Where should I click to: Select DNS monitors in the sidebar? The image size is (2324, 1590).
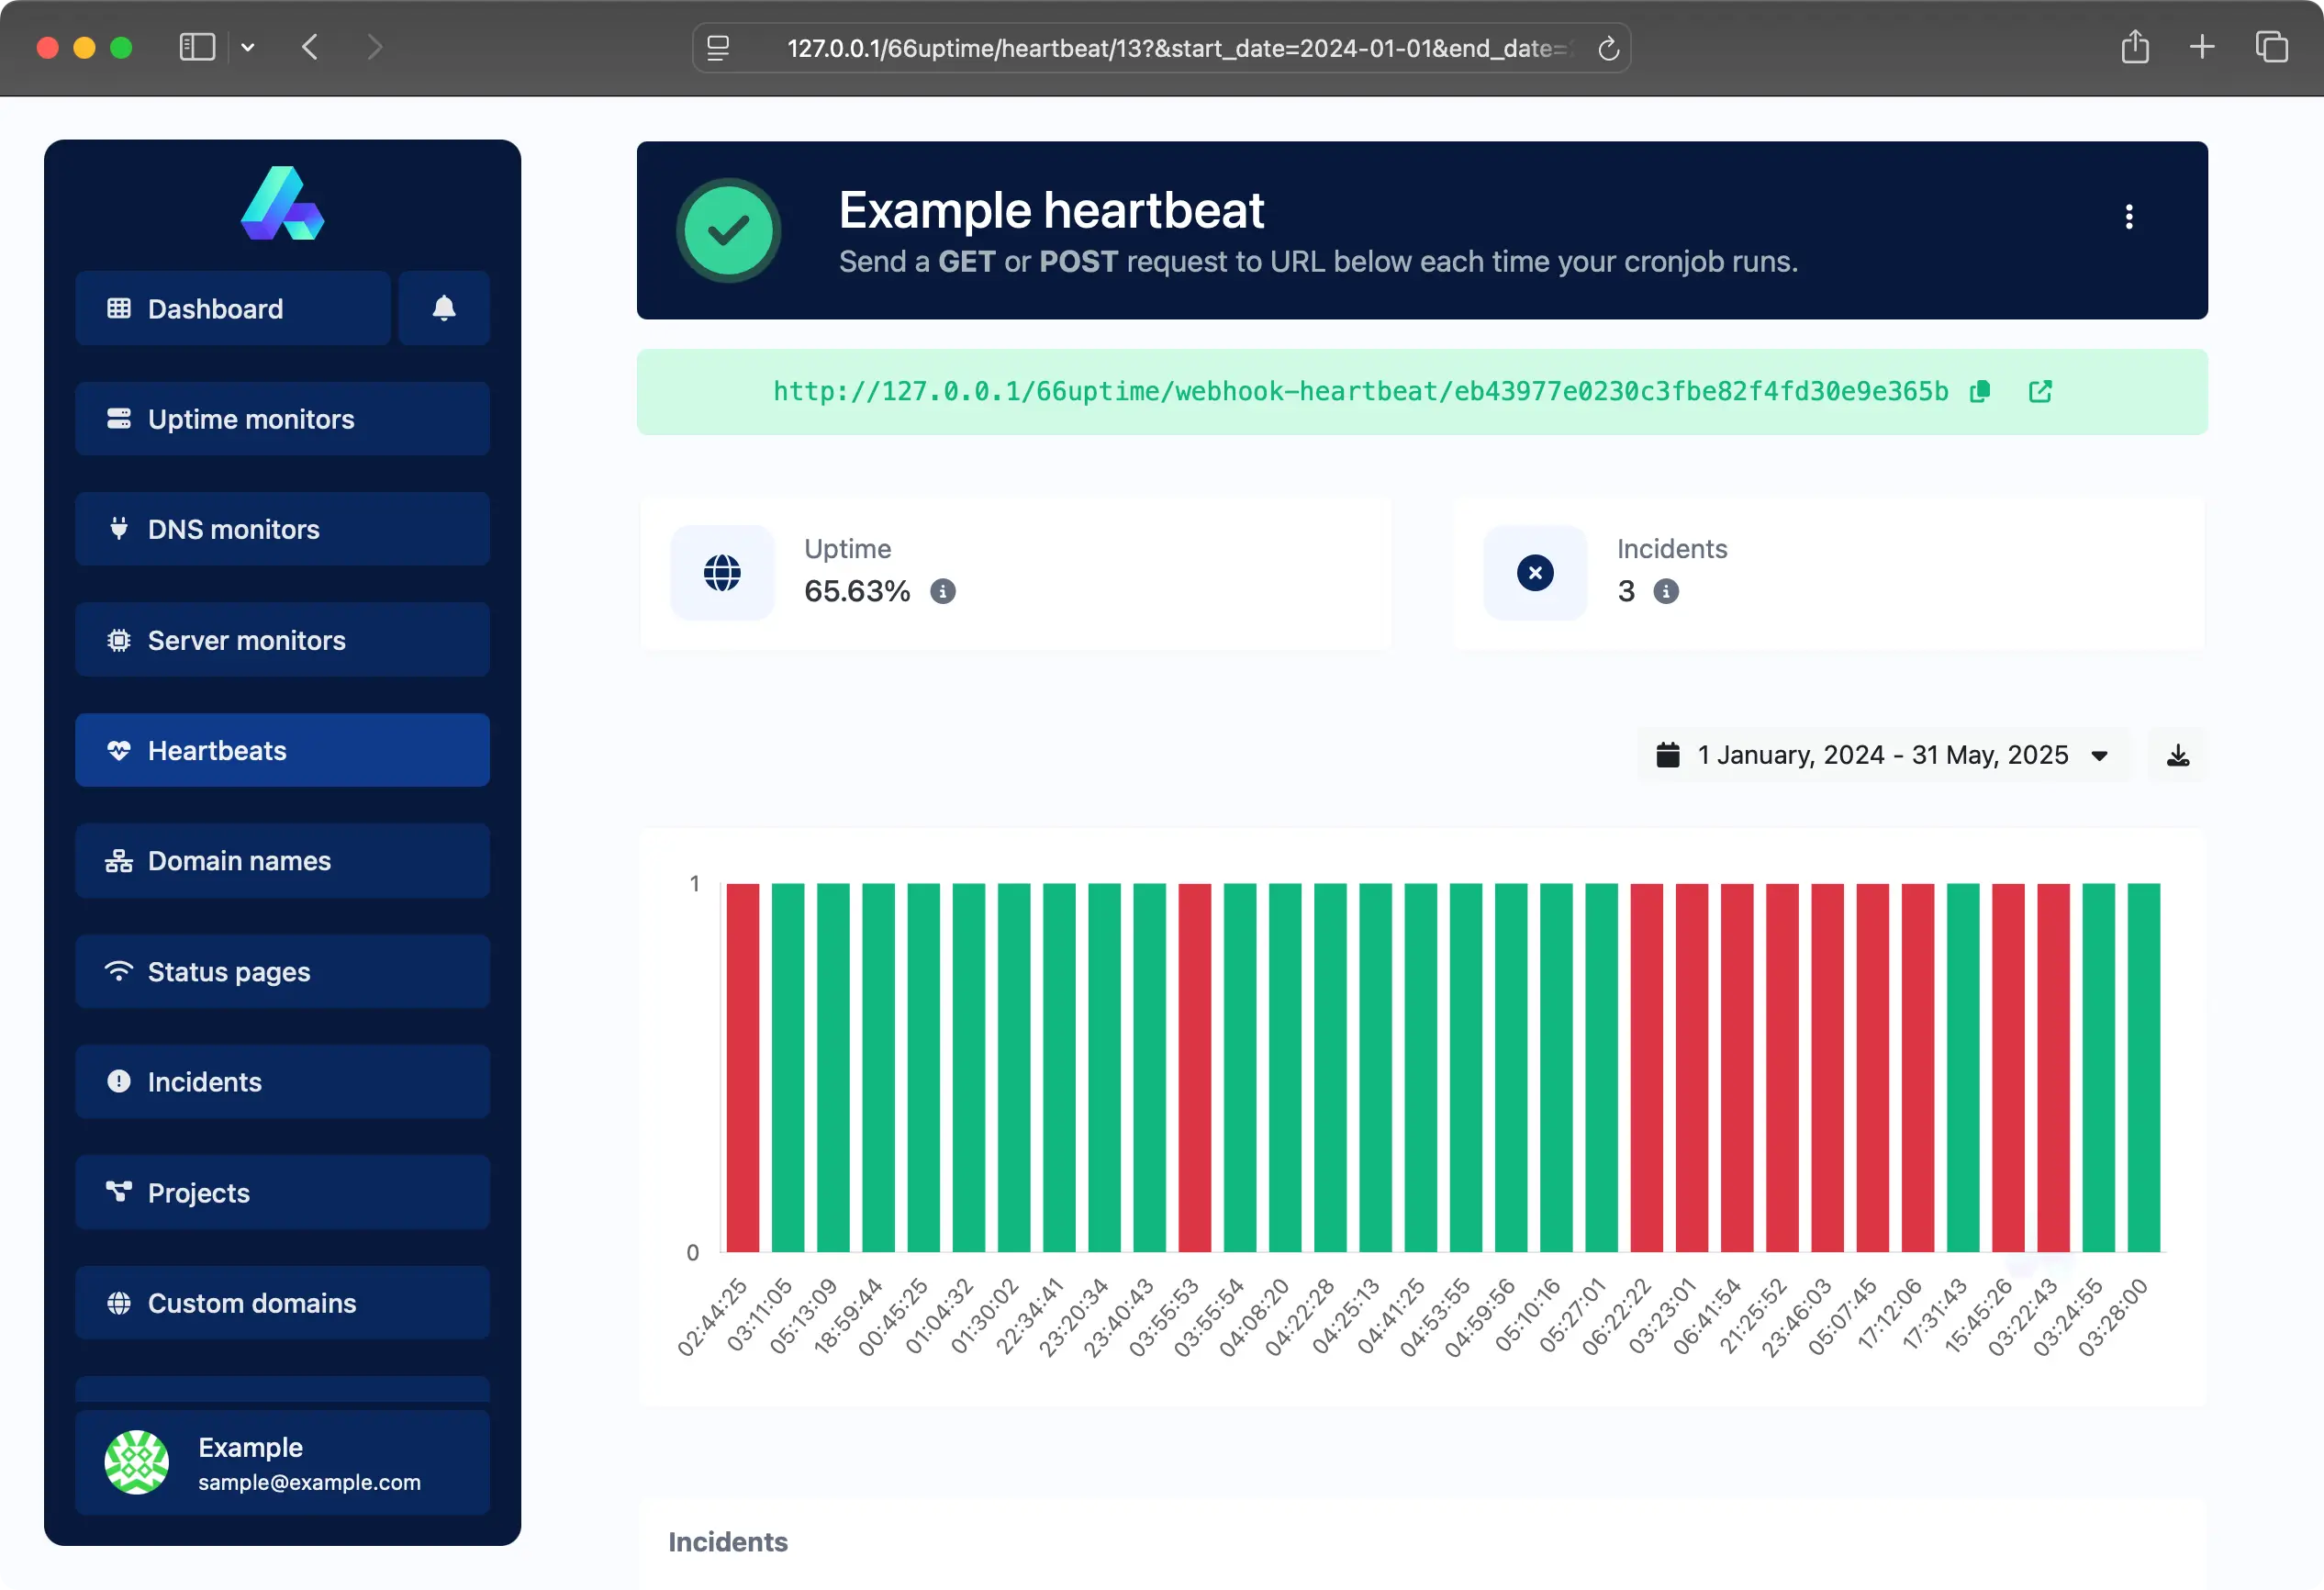pyautogui.click(x=283, y=529)
